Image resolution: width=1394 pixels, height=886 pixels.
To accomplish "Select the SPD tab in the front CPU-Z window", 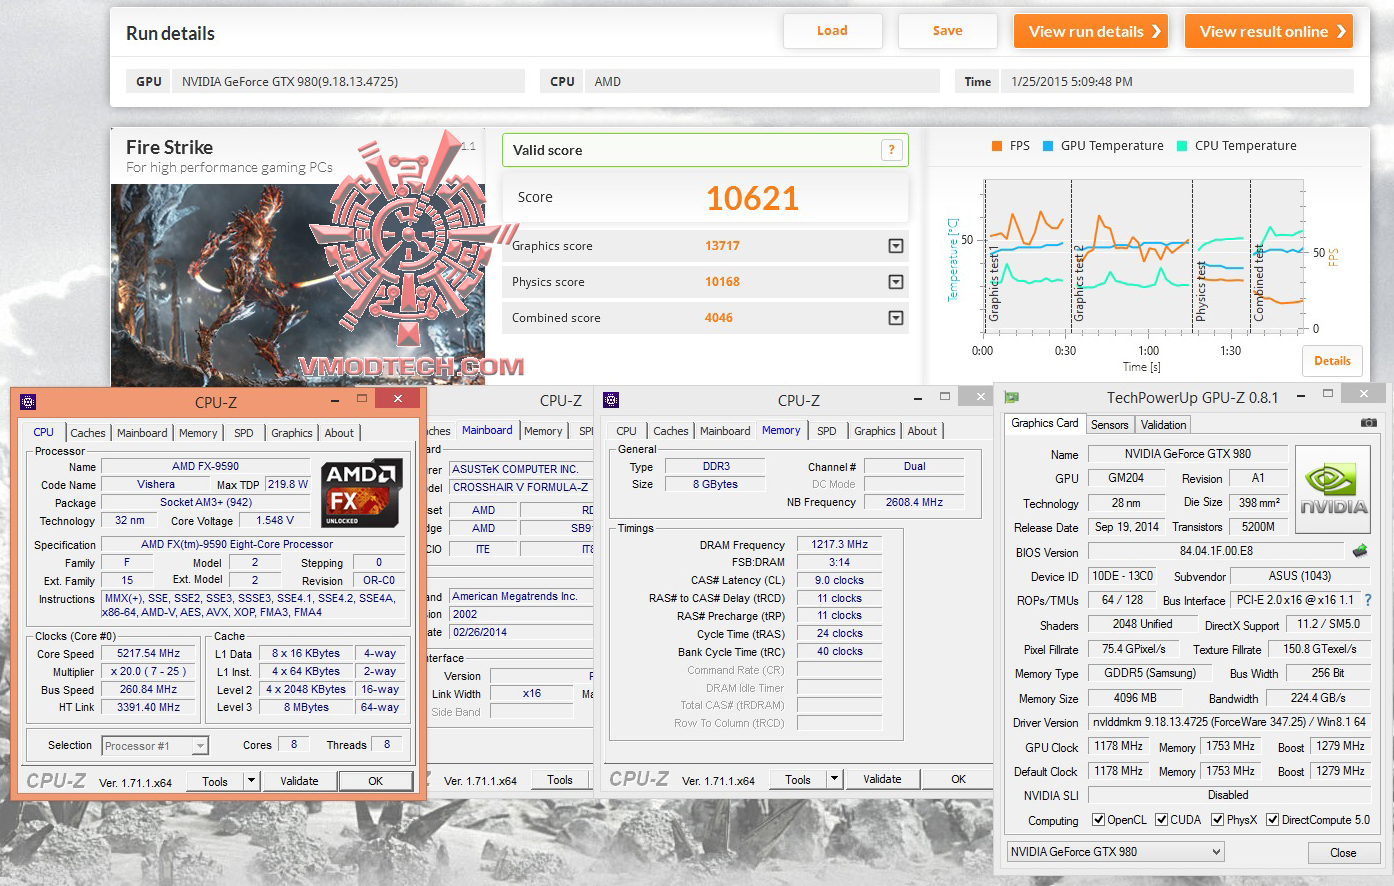I will [x=244, y=433].
